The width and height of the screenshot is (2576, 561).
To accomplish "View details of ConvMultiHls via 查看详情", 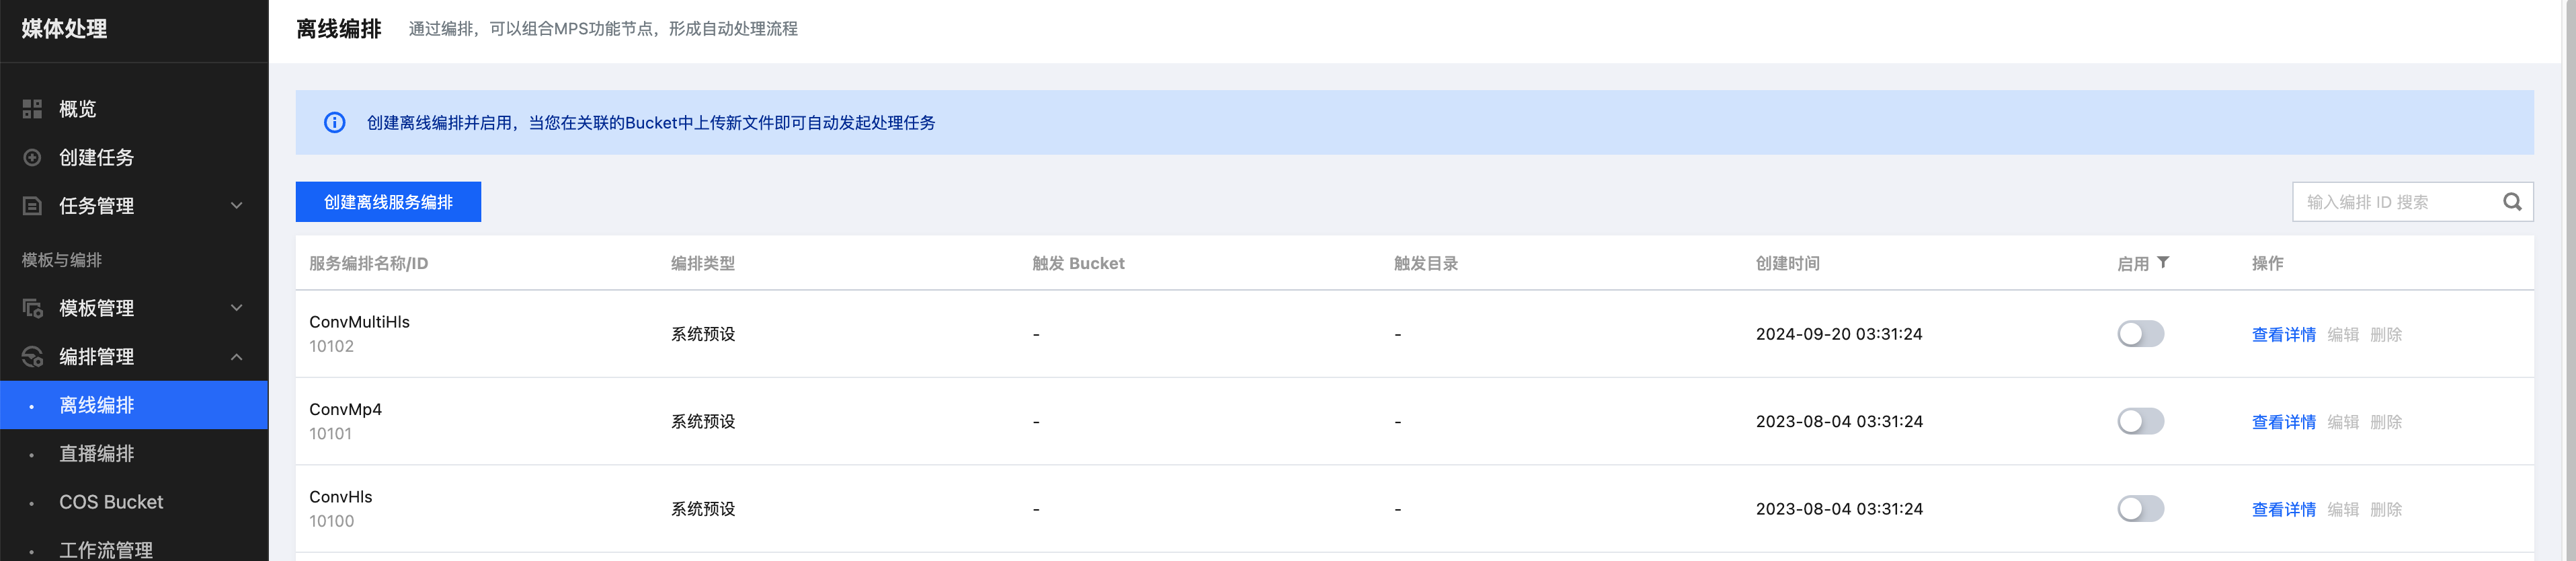I will (x=2283, y=335).
